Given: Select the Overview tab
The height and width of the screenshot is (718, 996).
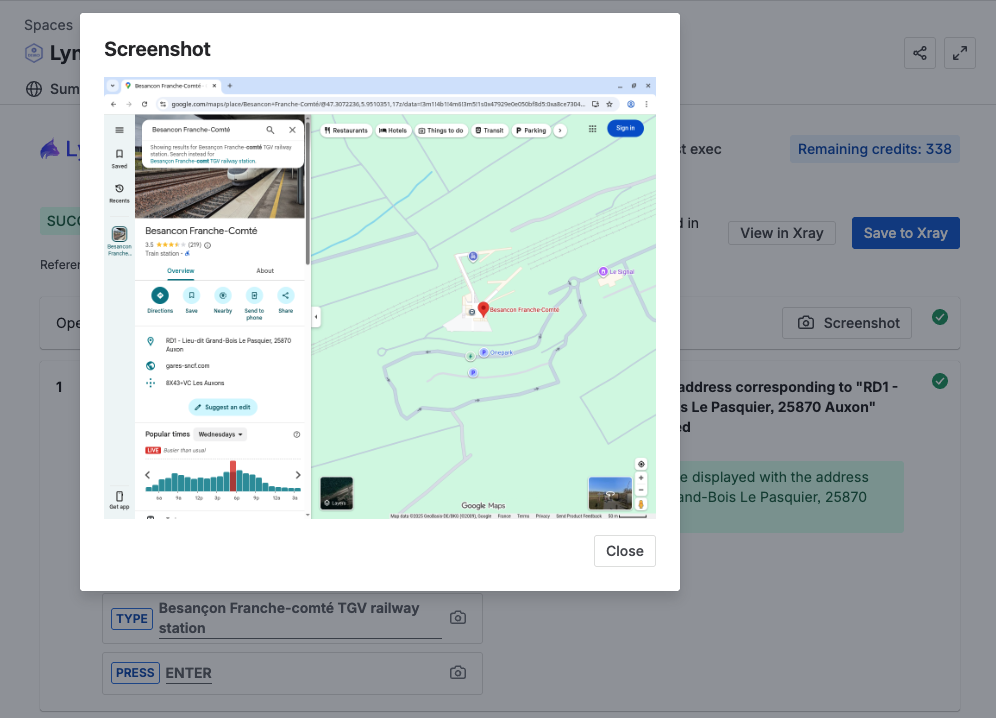Looking at the screenshot, I should coord(180,271).
